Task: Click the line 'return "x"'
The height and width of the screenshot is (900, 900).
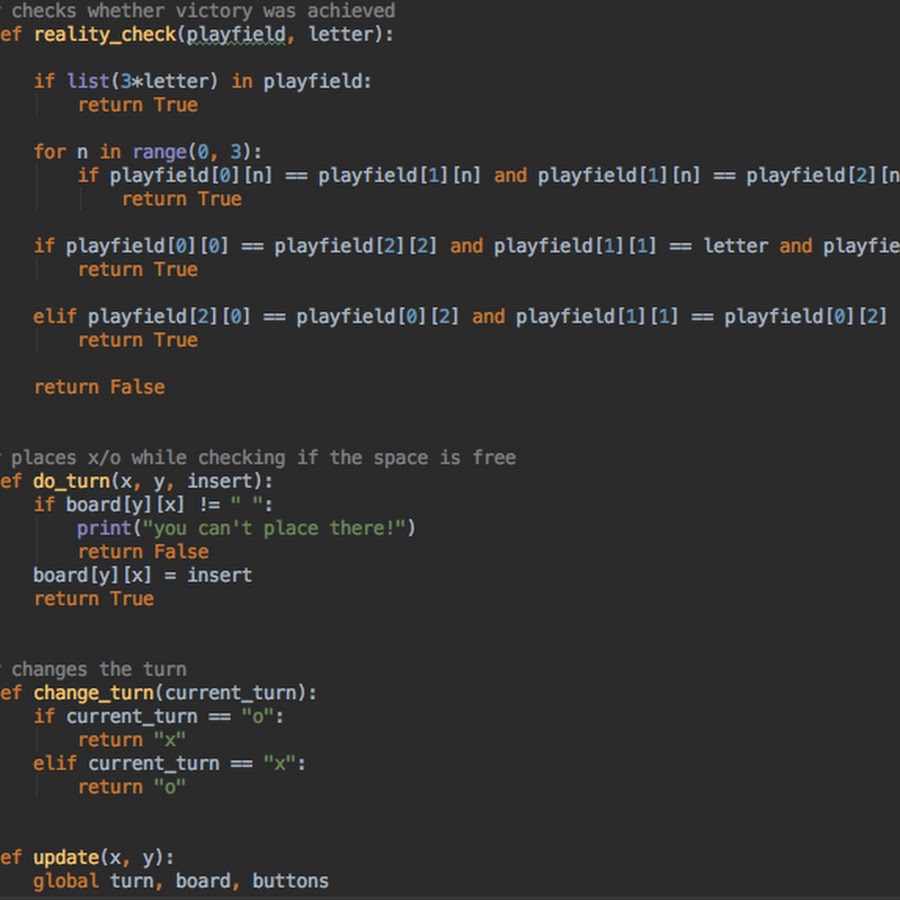Action: tap(132, 740)
